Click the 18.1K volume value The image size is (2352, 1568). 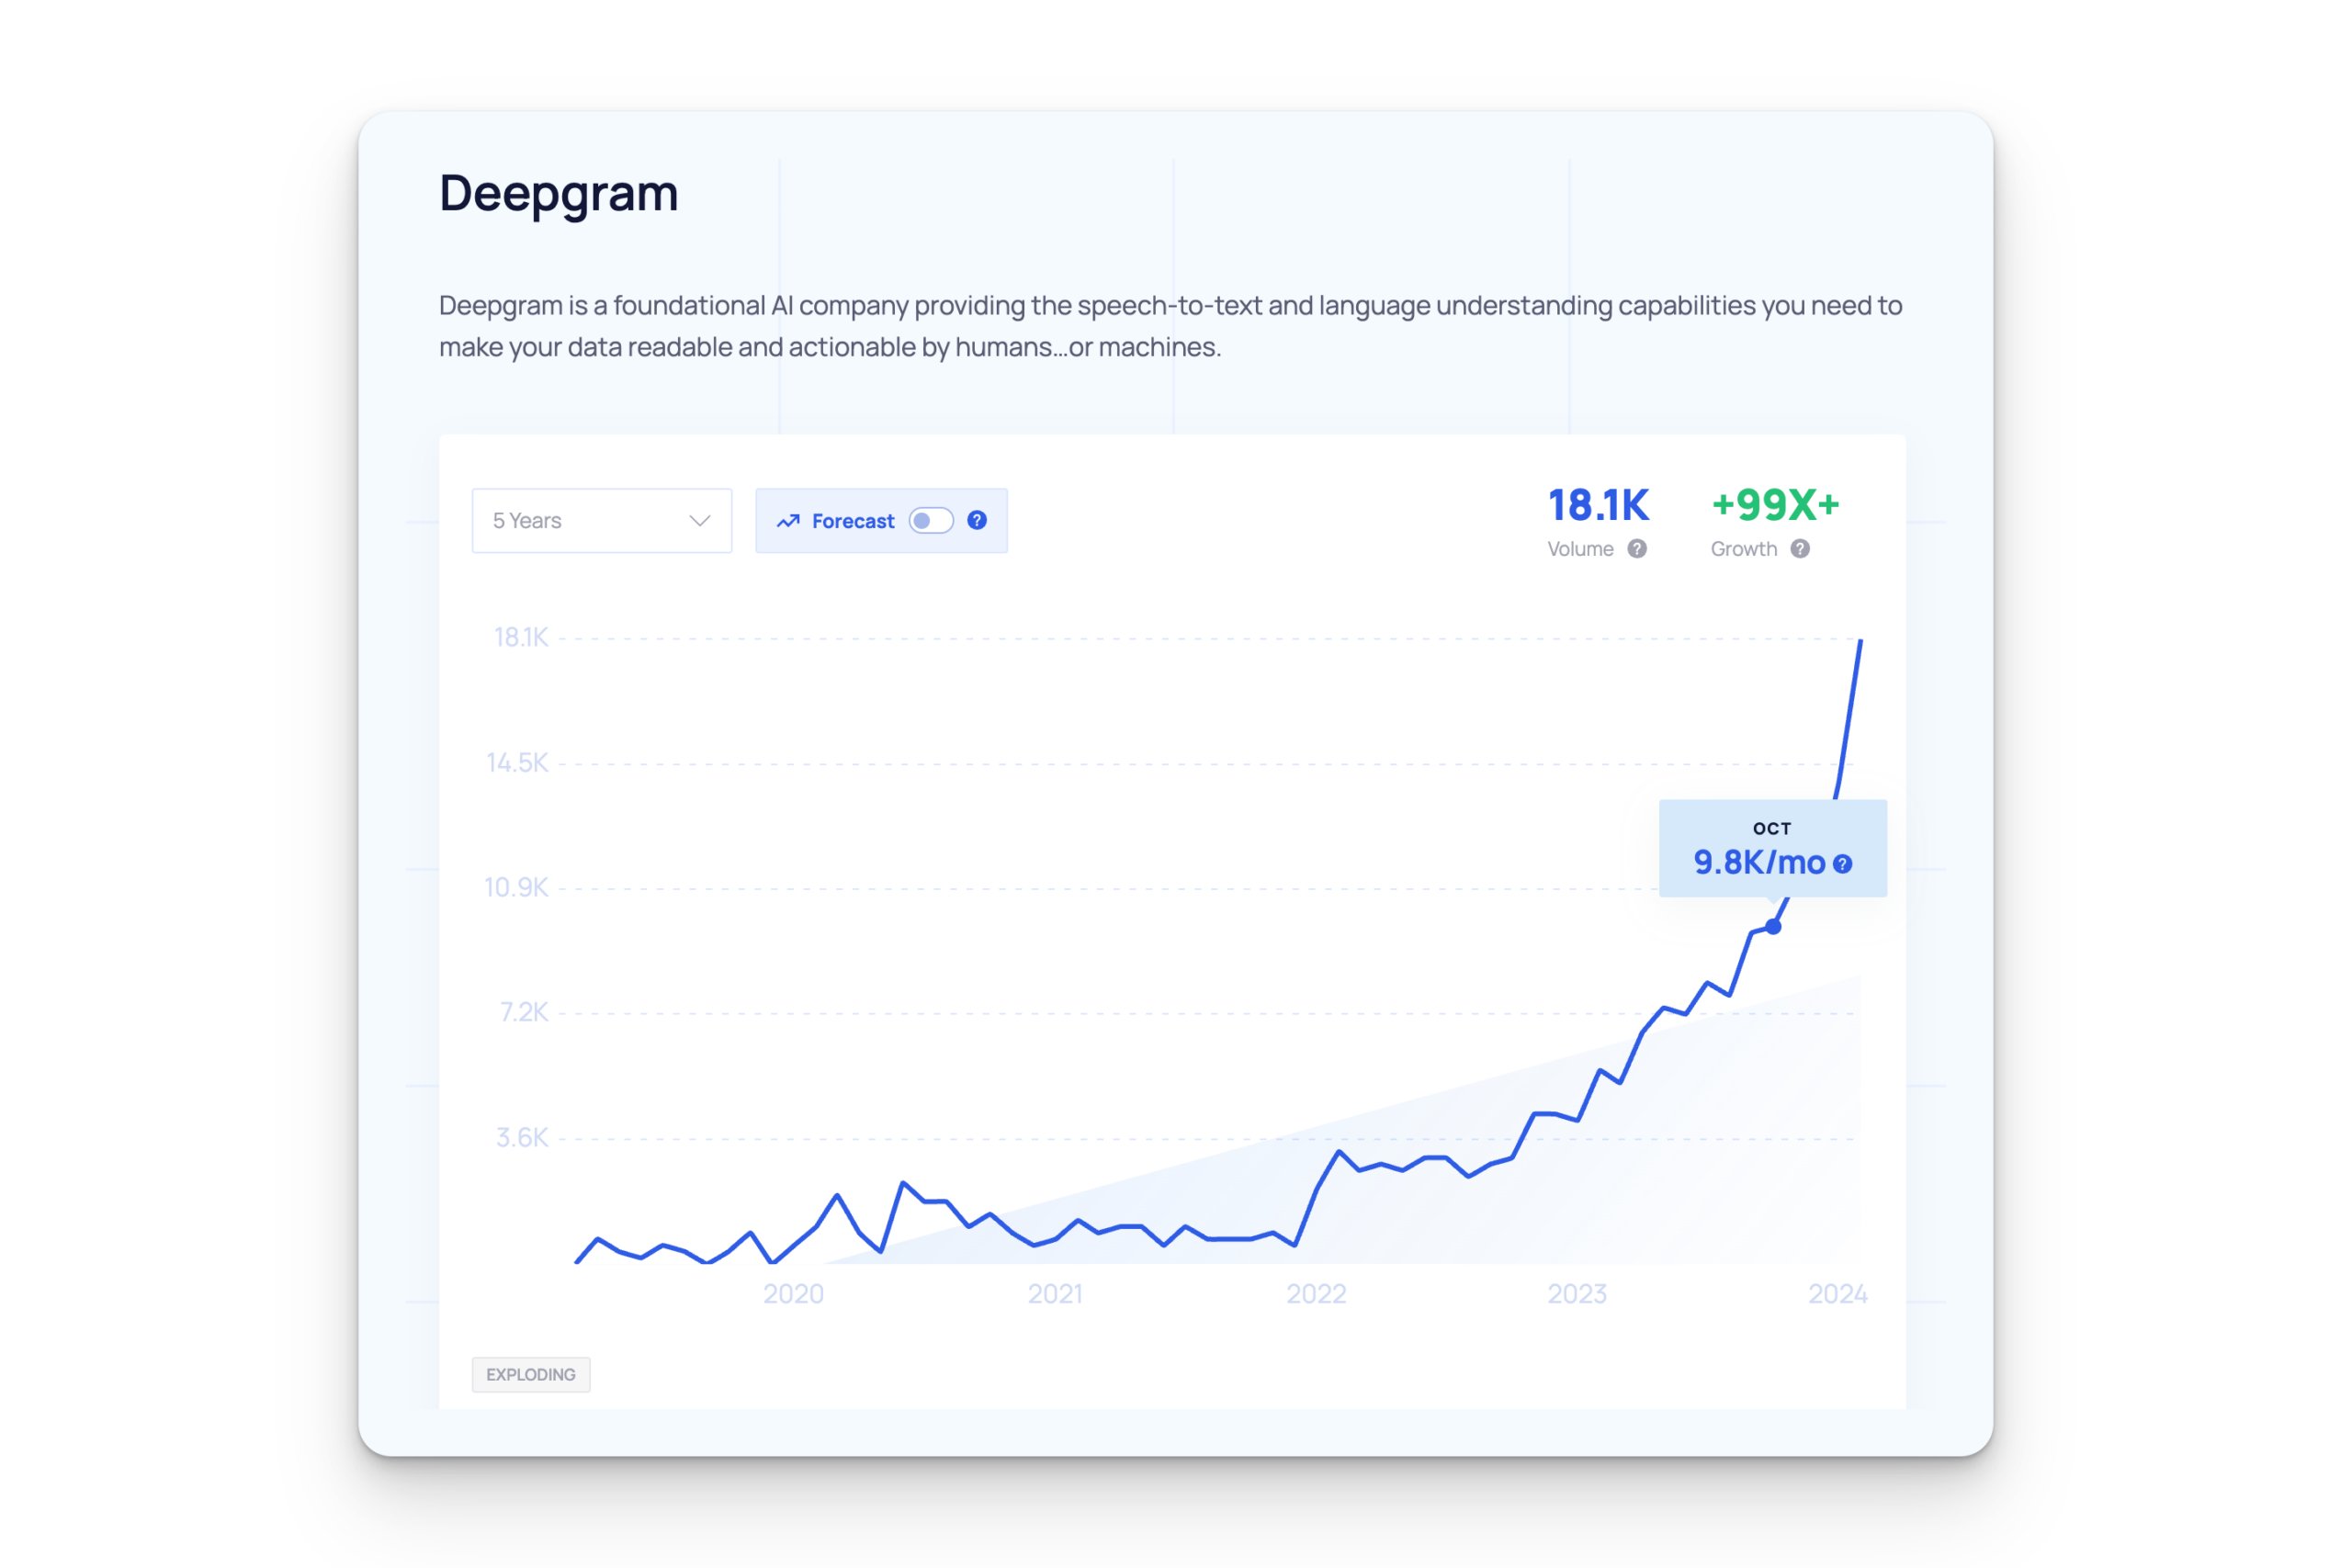pyautogui.click(x=1598, y=505)
